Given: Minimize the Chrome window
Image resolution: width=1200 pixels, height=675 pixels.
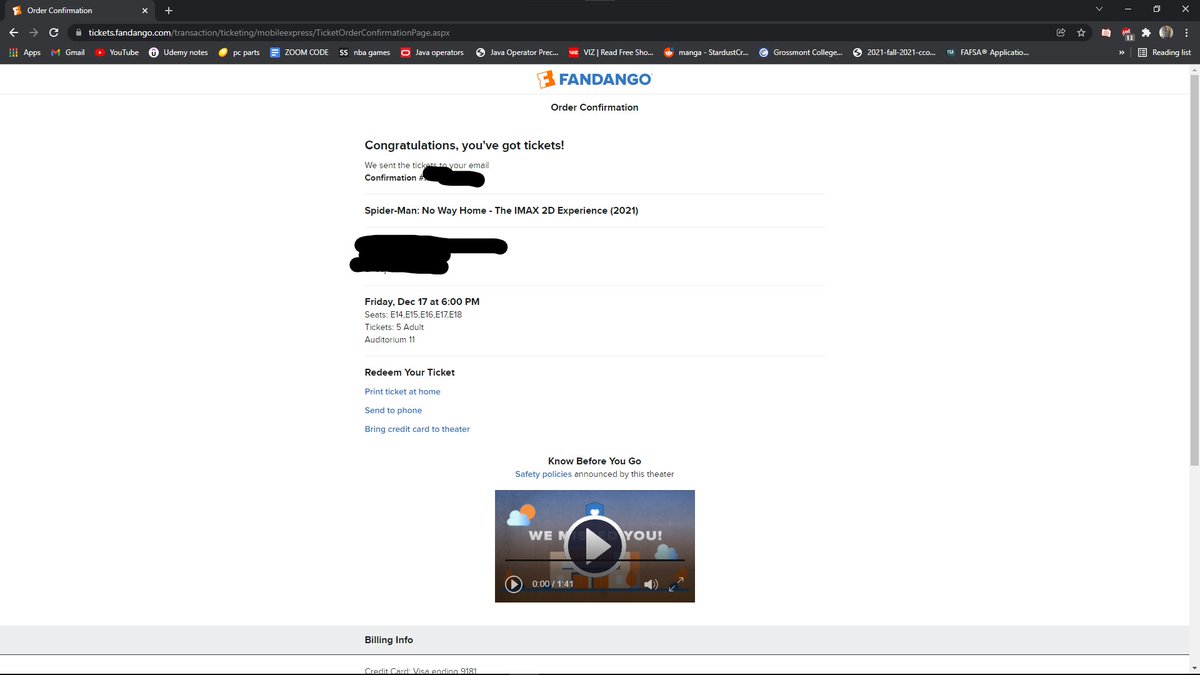Looking at the screenshot, I should pyautogui.click(x=1127, y=9).
